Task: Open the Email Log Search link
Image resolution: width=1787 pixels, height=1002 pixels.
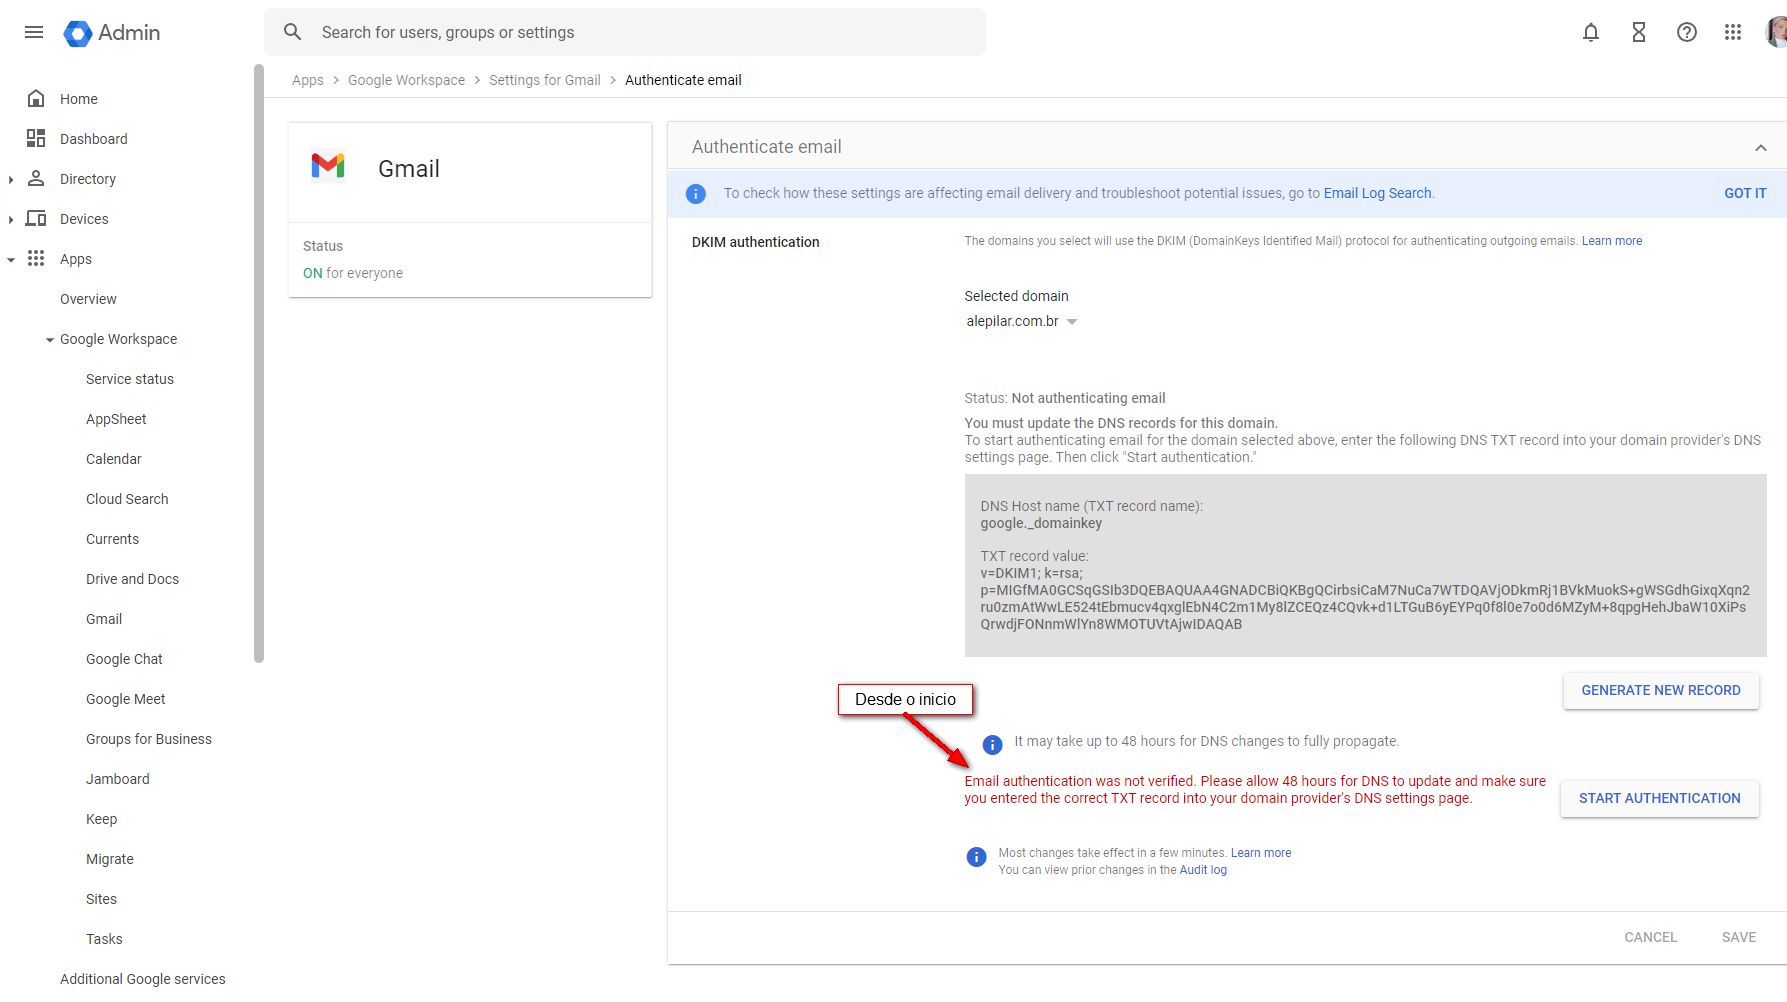Action: tap(1377, 193)
